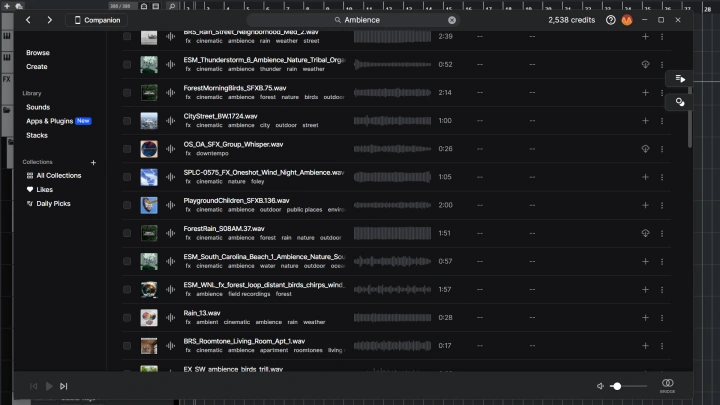Filter by the rain tag on Rain_13.wav
Image resolution: width=720 pixels, height=405 pixels.
click(x=292, y=322)
